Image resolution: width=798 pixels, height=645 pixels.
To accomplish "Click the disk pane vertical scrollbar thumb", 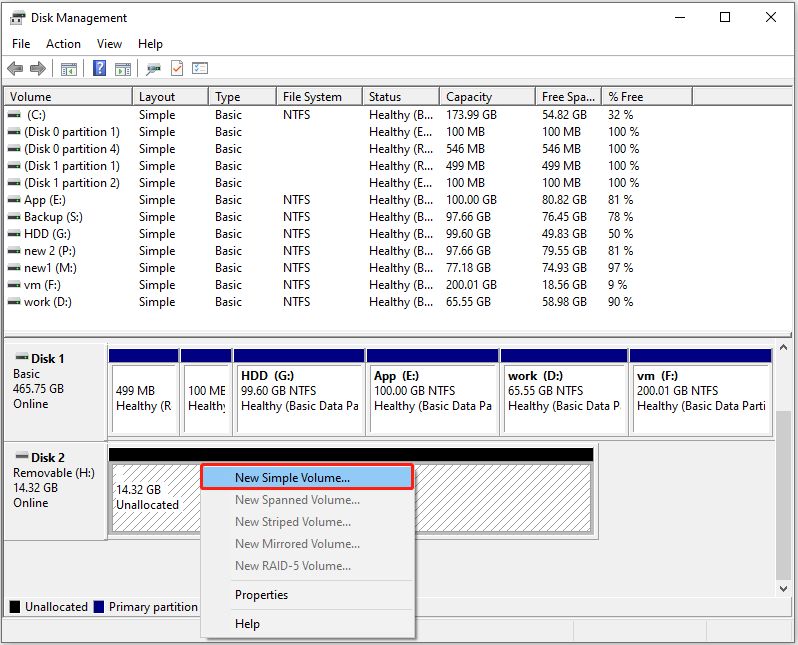I will 784,494.
